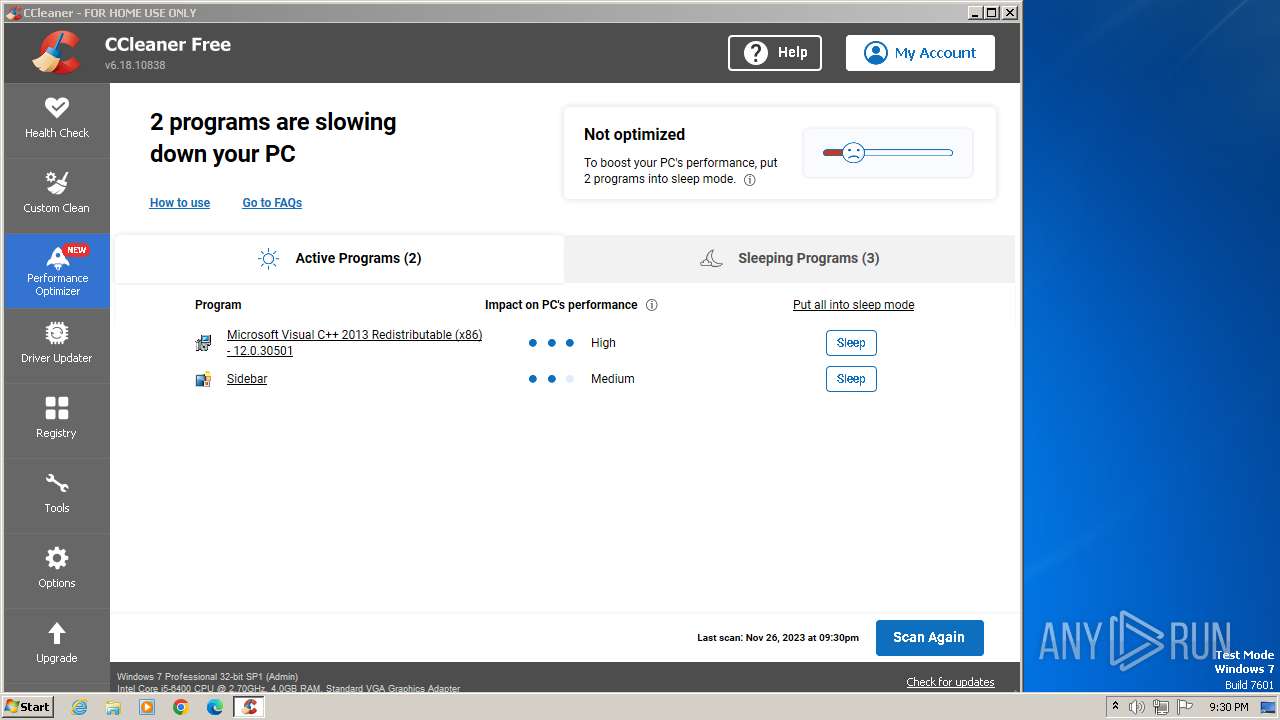The height and width of the screenshot is (720, 1280).
Task: Open the Windows Start menu
Action: tap(27, 707)
